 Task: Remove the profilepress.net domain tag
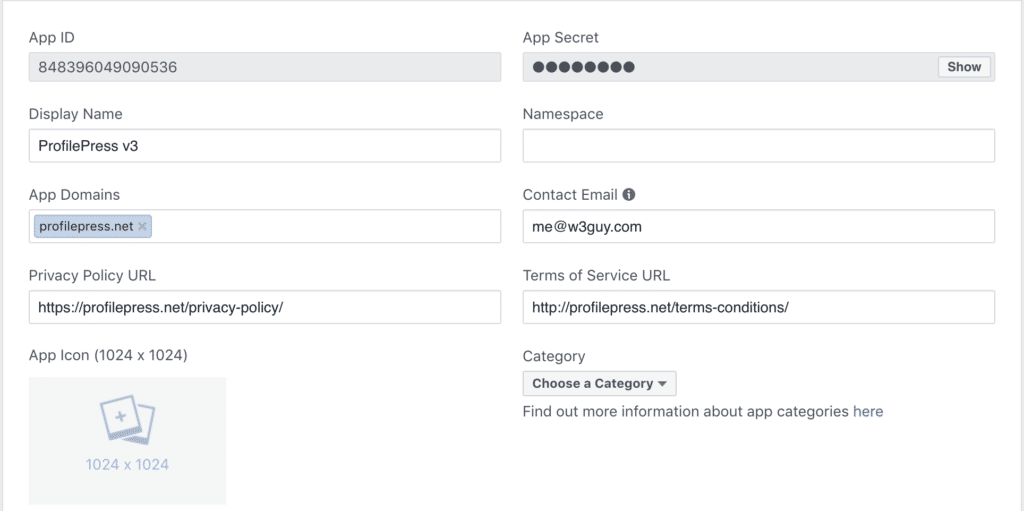pos(142,226)
